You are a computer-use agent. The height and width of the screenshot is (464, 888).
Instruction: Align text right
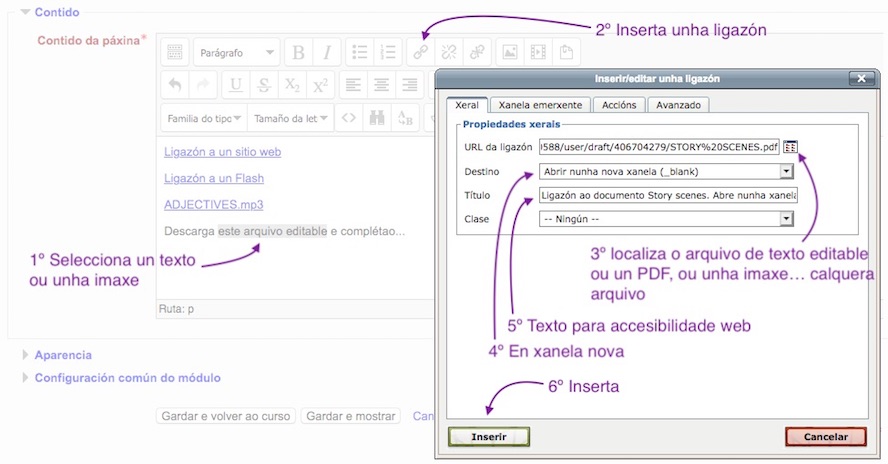coord(410,86)
